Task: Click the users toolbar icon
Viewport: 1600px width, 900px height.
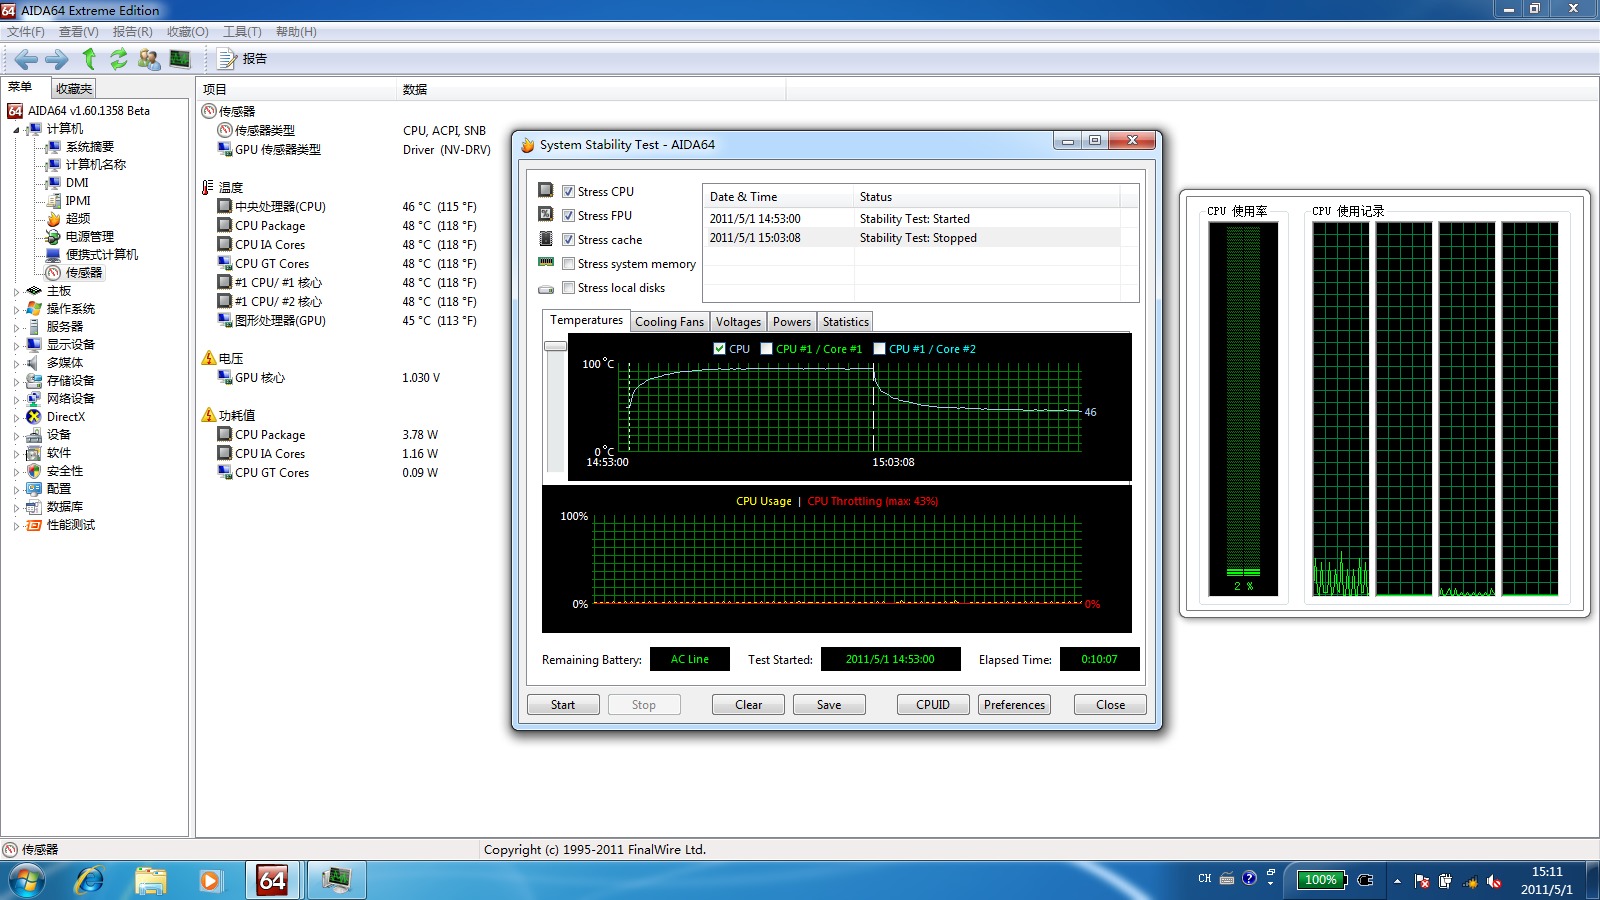Action: (149, 59)
